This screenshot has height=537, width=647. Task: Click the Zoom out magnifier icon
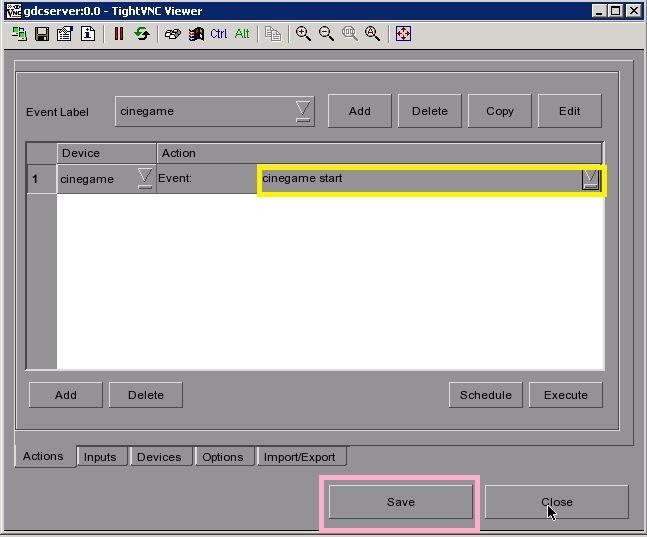326,33
